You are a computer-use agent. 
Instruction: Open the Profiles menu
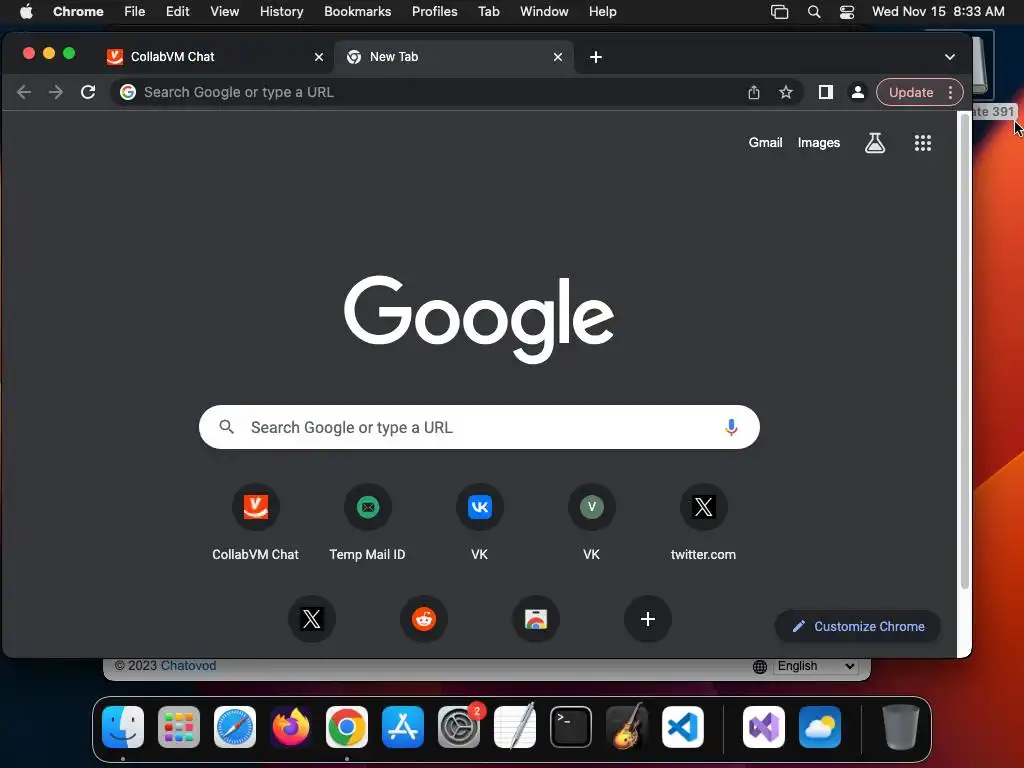(434, 12)
